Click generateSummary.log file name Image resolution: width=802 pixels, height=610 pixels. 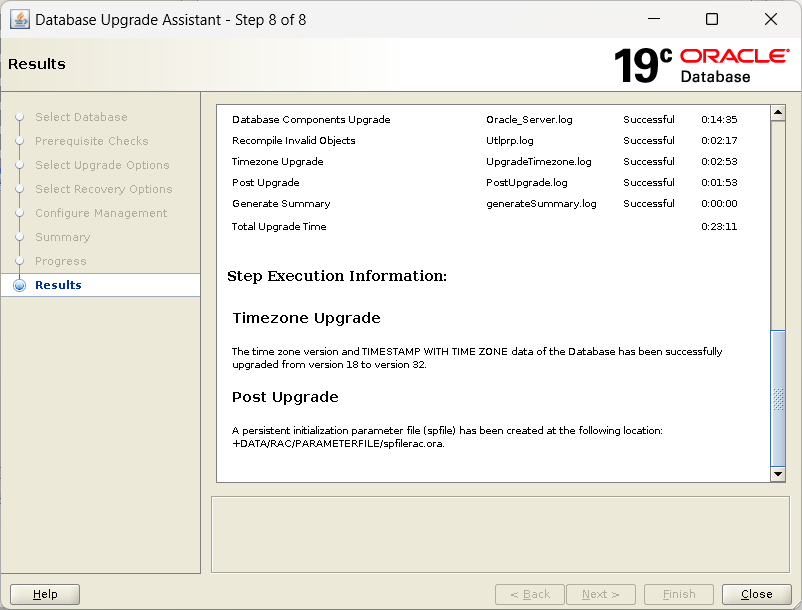tap(541, 203)
